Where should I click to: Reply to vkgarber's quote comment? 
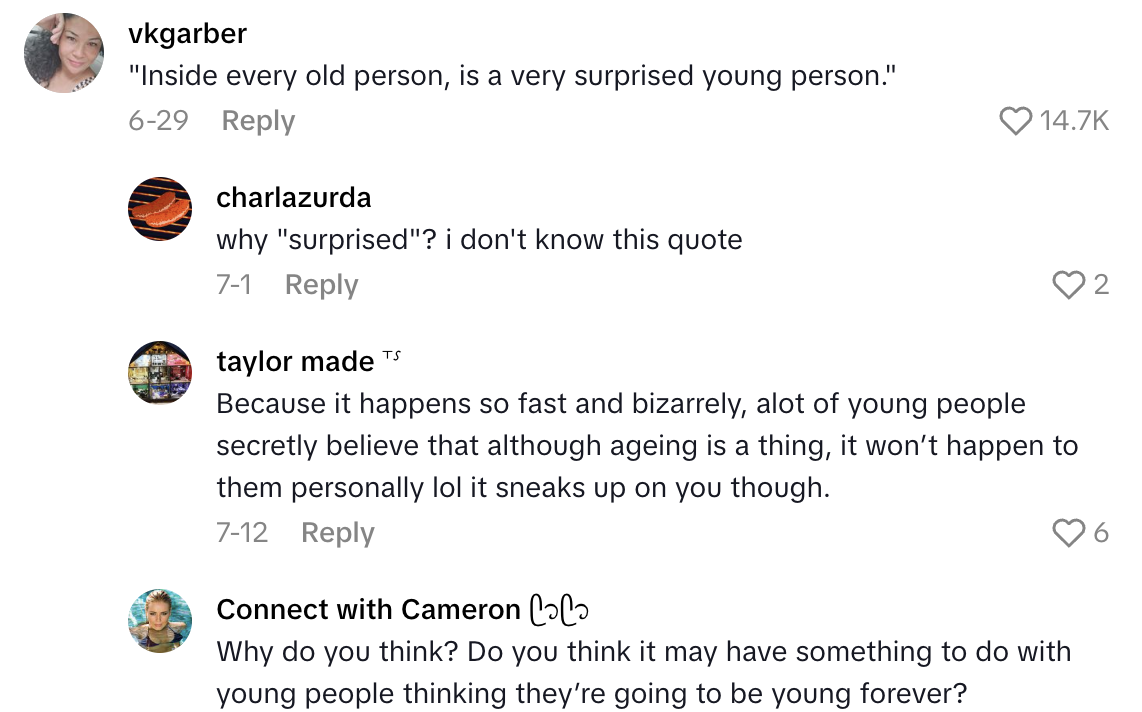(x=258, y=121)
